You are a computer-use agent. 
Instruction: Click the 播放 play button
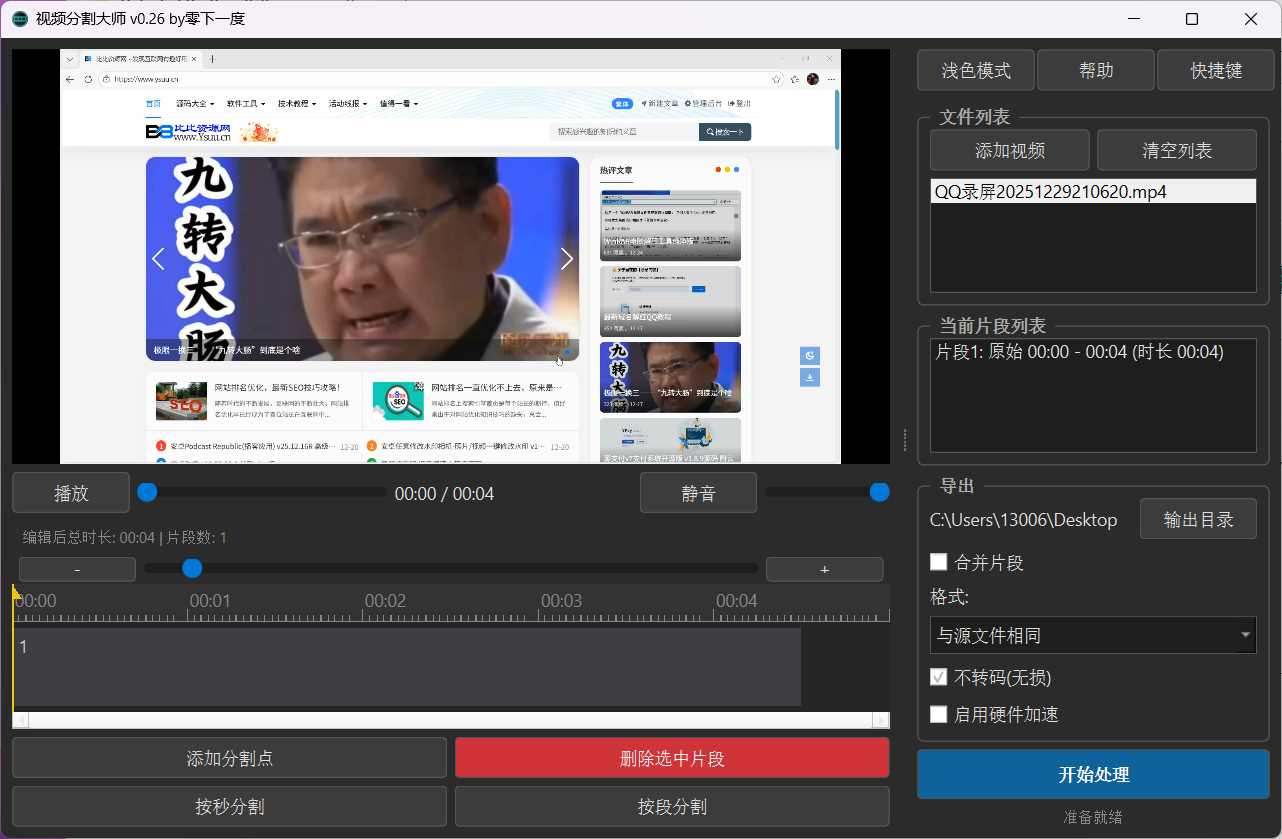pyautogui.click(x=71, y=493)
